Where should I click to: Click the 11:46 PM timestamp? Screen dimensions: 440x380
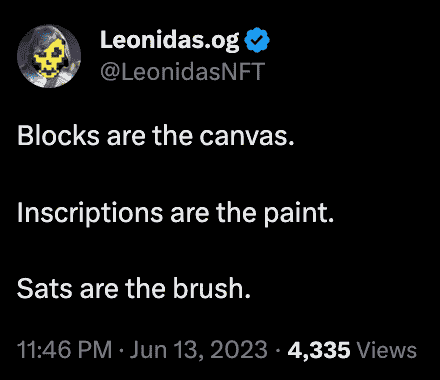pyautogui.click(x=64, y=350)
